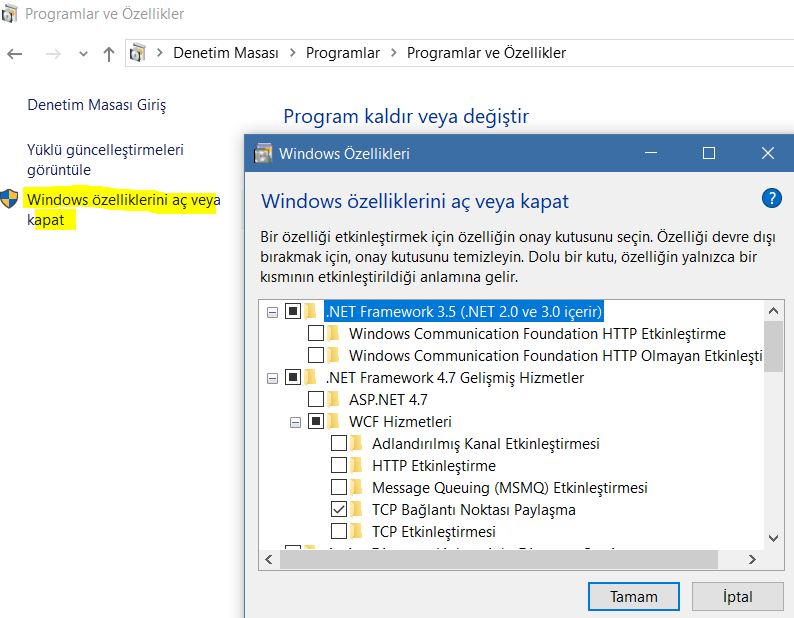Viewport: 794px width, 618px height.
Task: Select TCP Bağlantı Noktası Paylaşma text
Action: pos(473,510)
